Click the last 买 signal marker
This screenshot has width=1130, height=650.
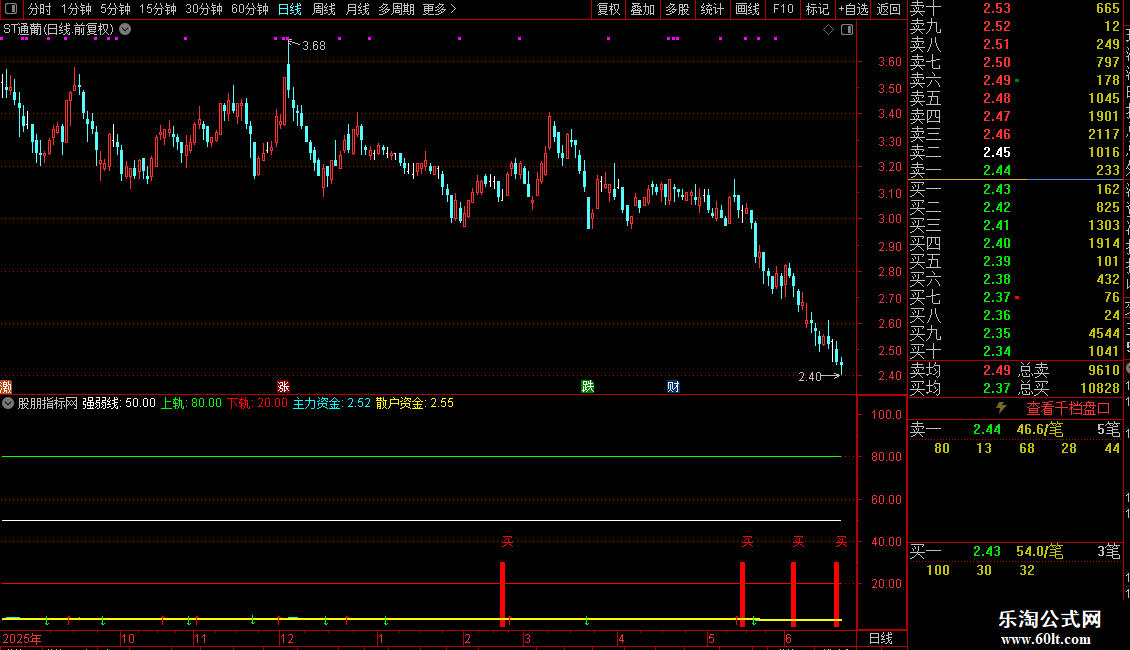(x=841, y=541)
